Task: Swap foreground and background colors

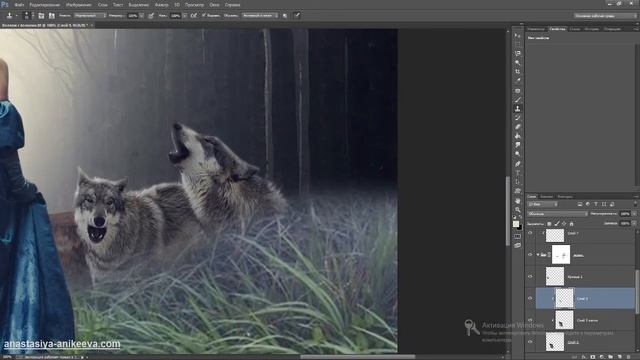Action: click(521, 218)
